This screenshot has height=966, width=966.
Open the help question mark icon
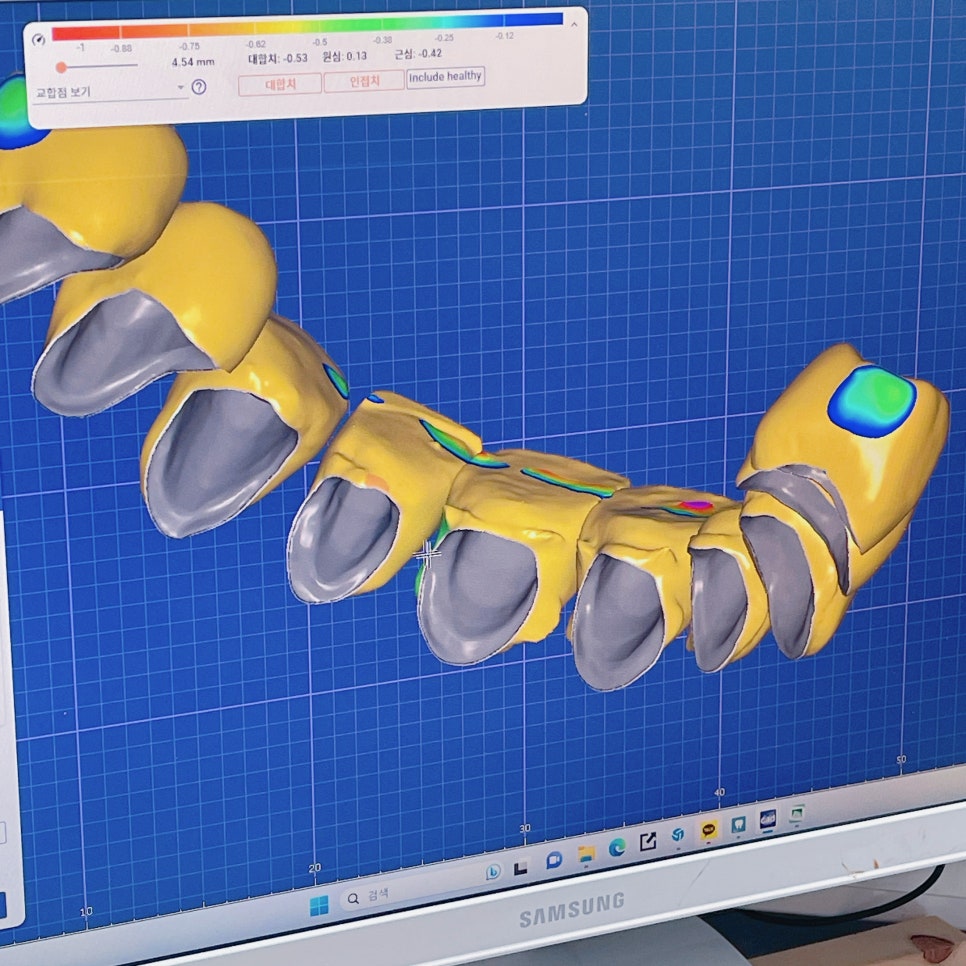tap(199, 87)
